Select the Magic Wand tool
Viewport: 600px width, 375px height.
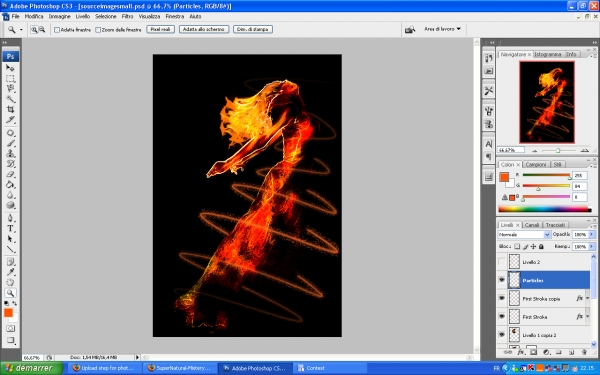point(10,99)
